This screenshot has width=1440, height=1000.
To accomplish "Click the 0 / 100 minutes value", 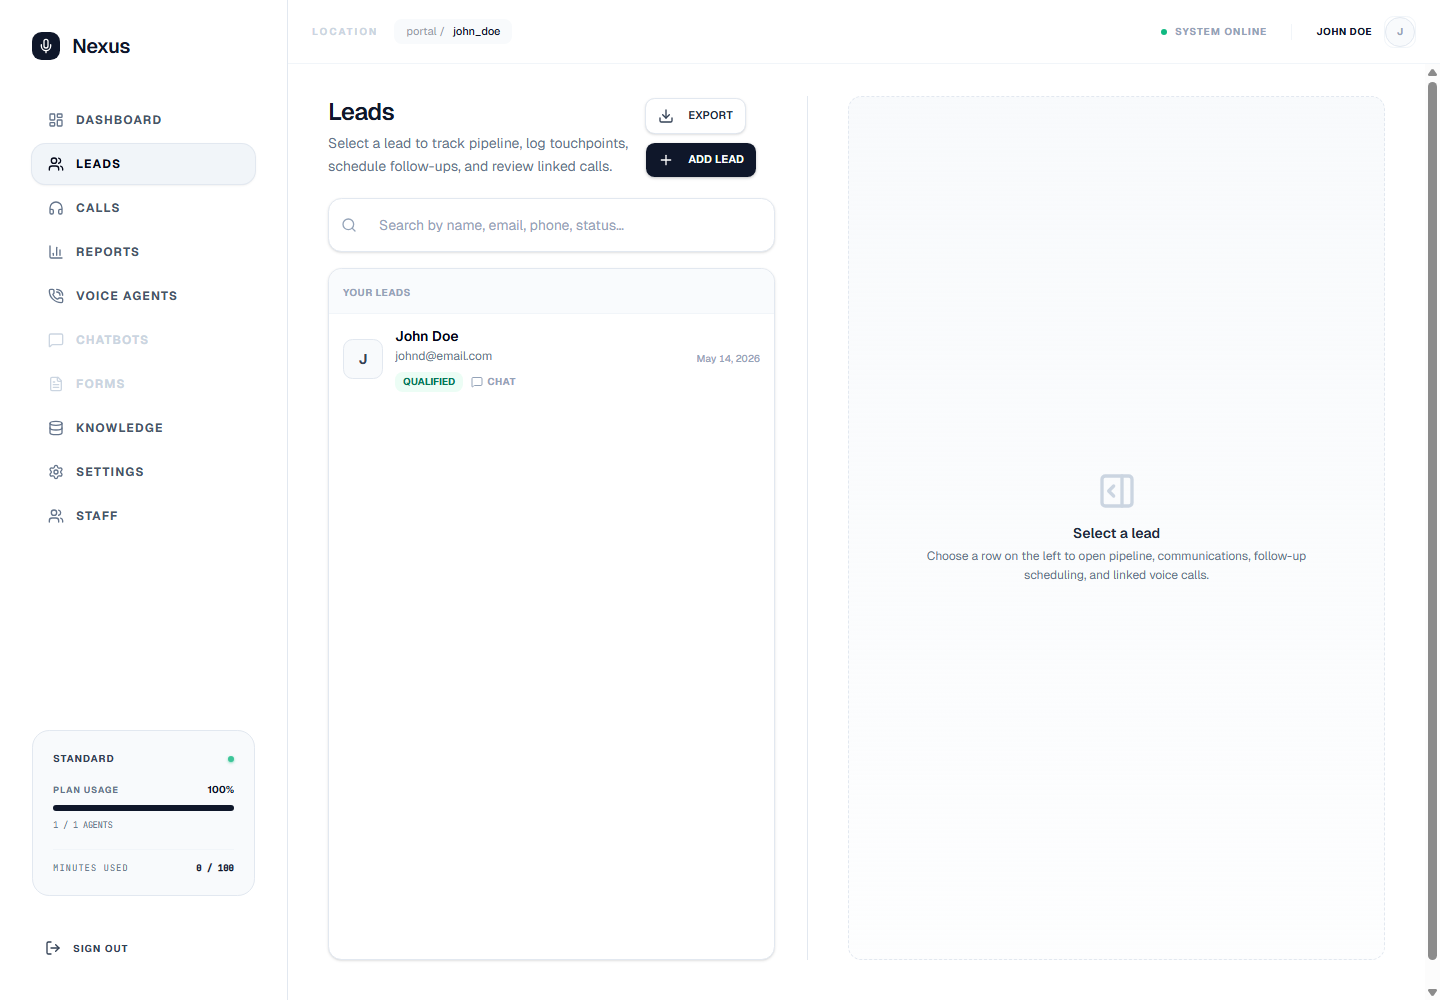I will click(x=215, y=868).
